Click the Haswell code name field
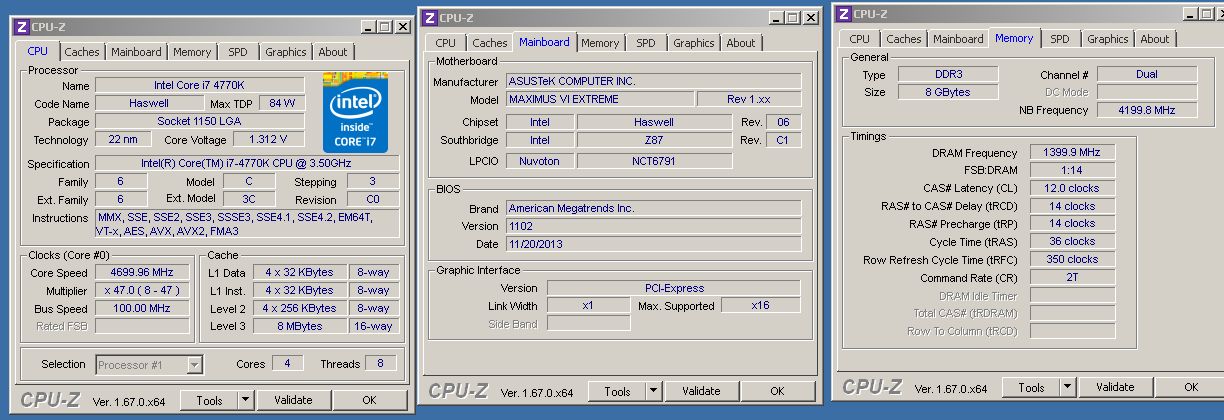This screenshot has height=420, width=1224. [149, 103]
